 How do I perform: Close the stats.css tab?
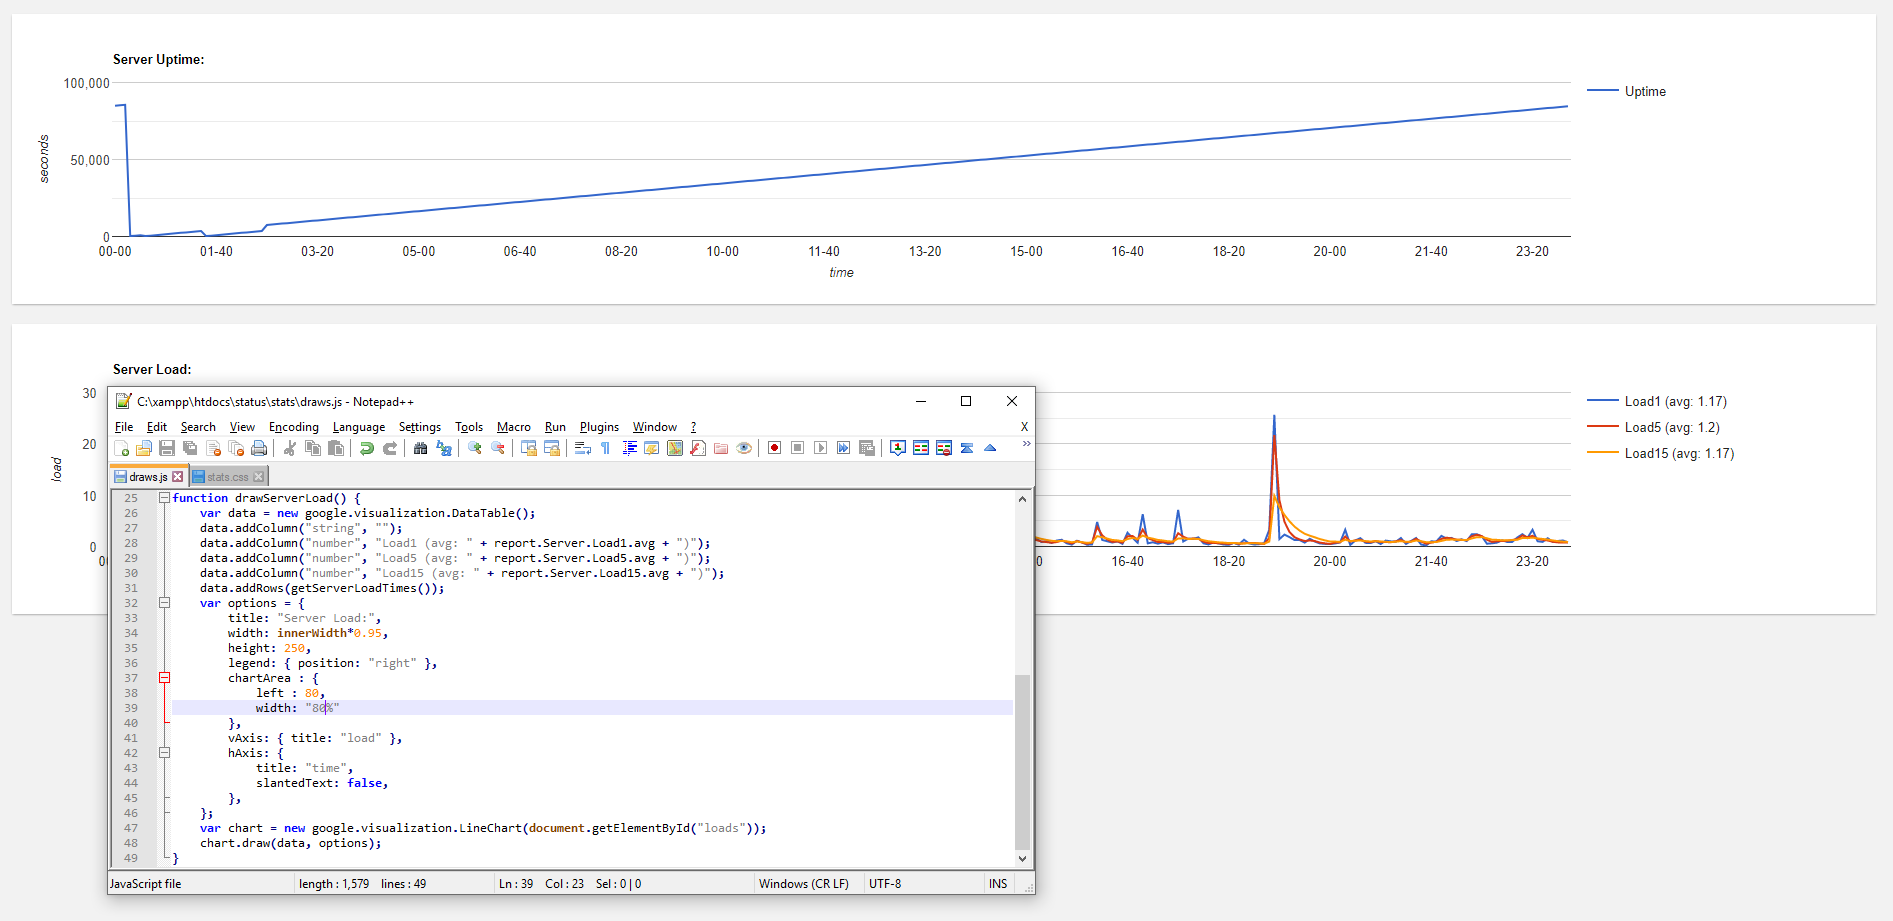point(259,477)
